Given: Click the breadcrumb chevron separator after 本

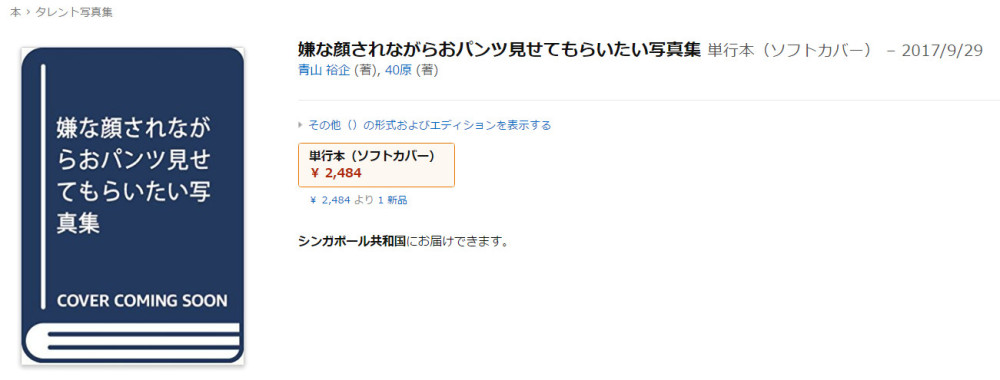Looking at the screenshot, I should (x=27, y=12).
